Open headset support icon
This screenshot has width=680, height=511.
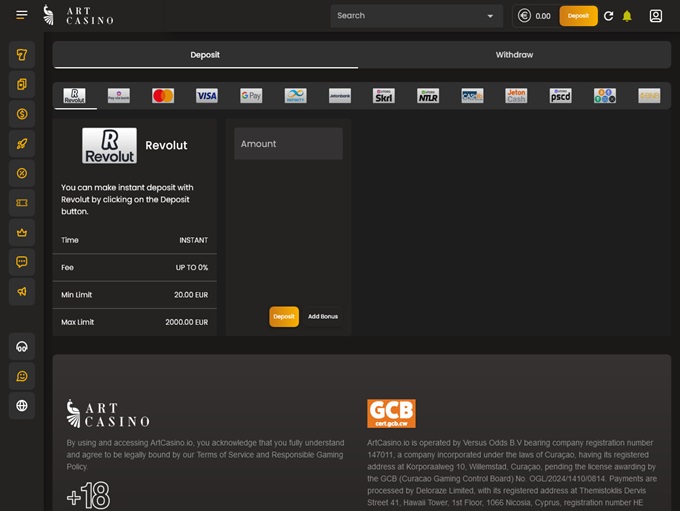pos(22,346)
